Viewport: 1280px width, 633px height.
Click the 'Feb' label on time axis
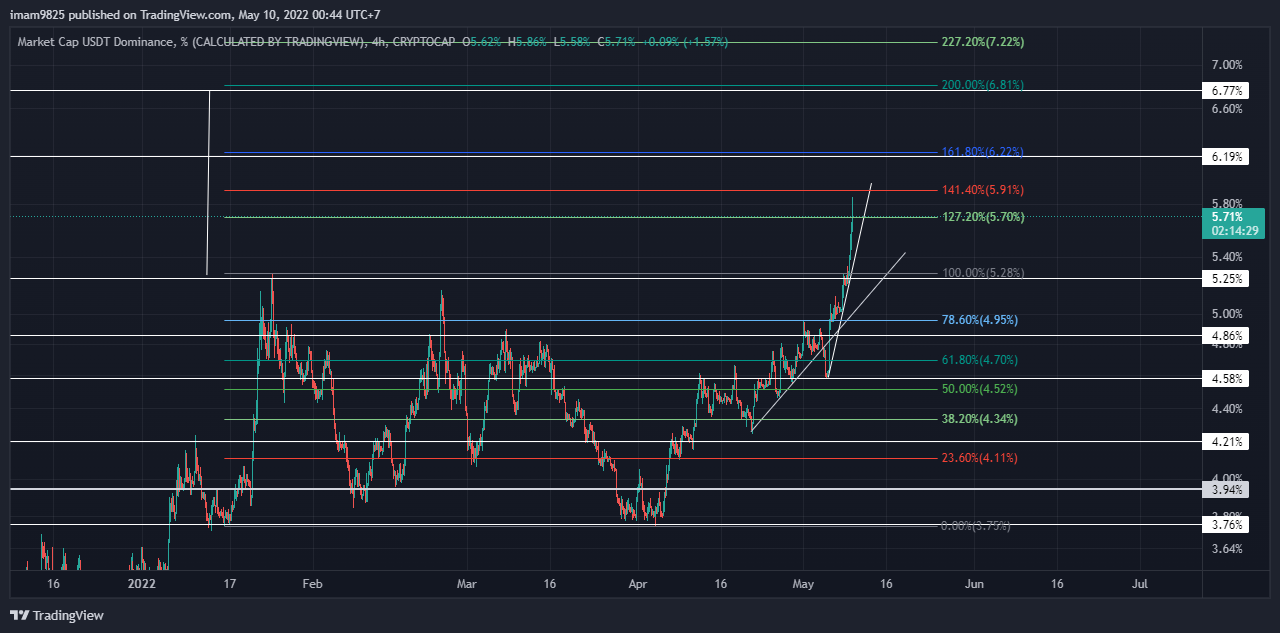[312, 583]
